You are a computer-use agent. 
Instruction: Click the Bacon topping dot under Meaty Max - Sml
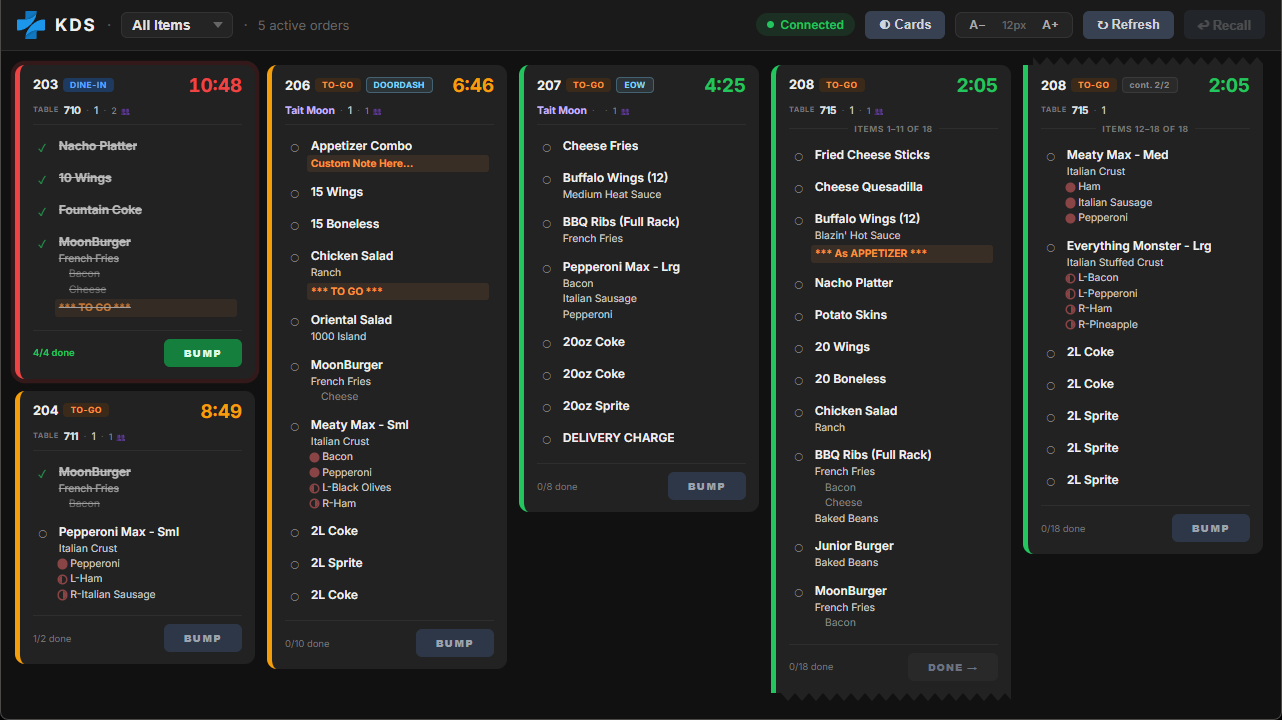coord(315,457)
